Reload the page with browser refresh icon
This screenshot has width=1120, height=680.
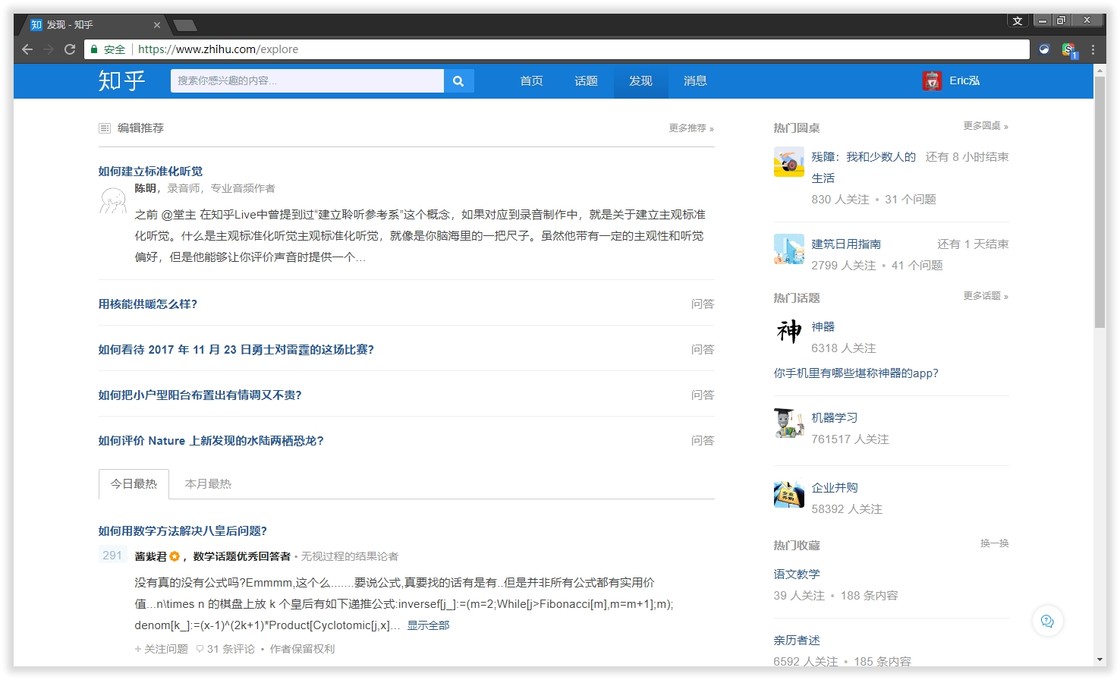point(70,49)
